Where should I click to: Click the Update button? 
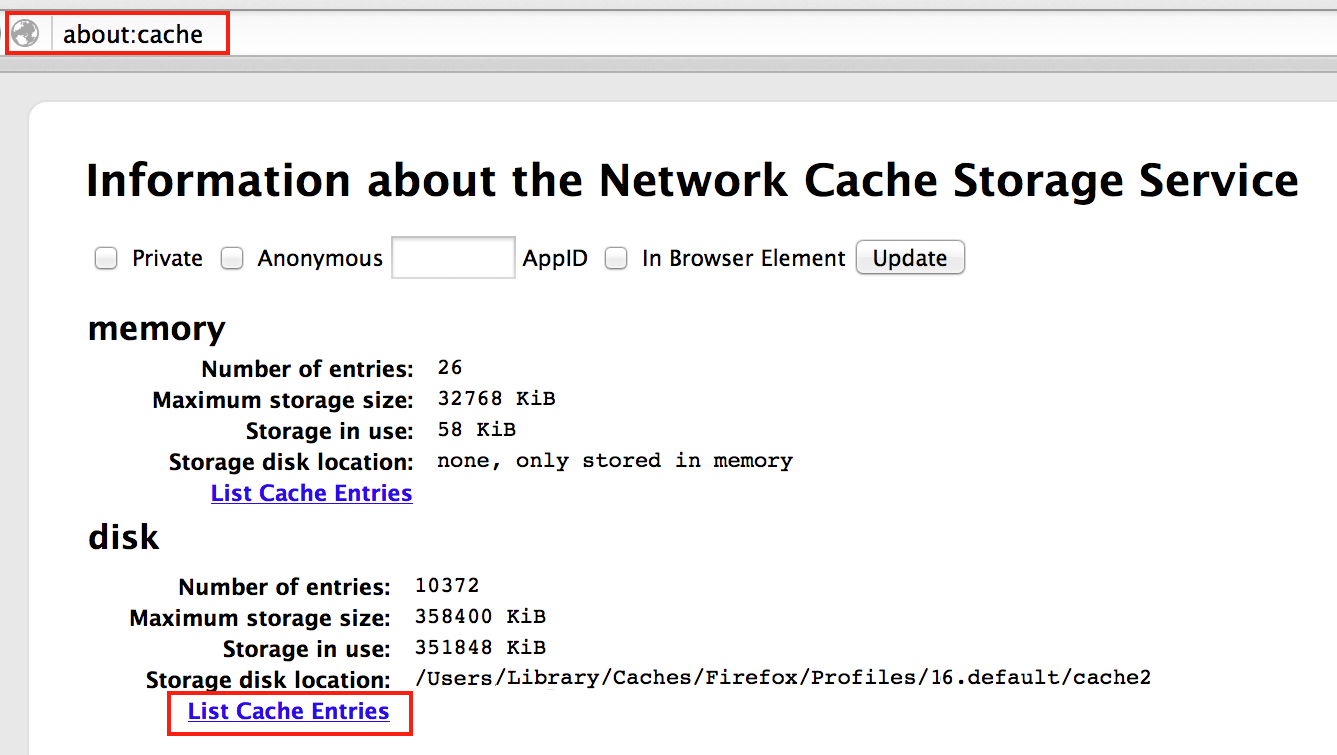pos(908,257)
